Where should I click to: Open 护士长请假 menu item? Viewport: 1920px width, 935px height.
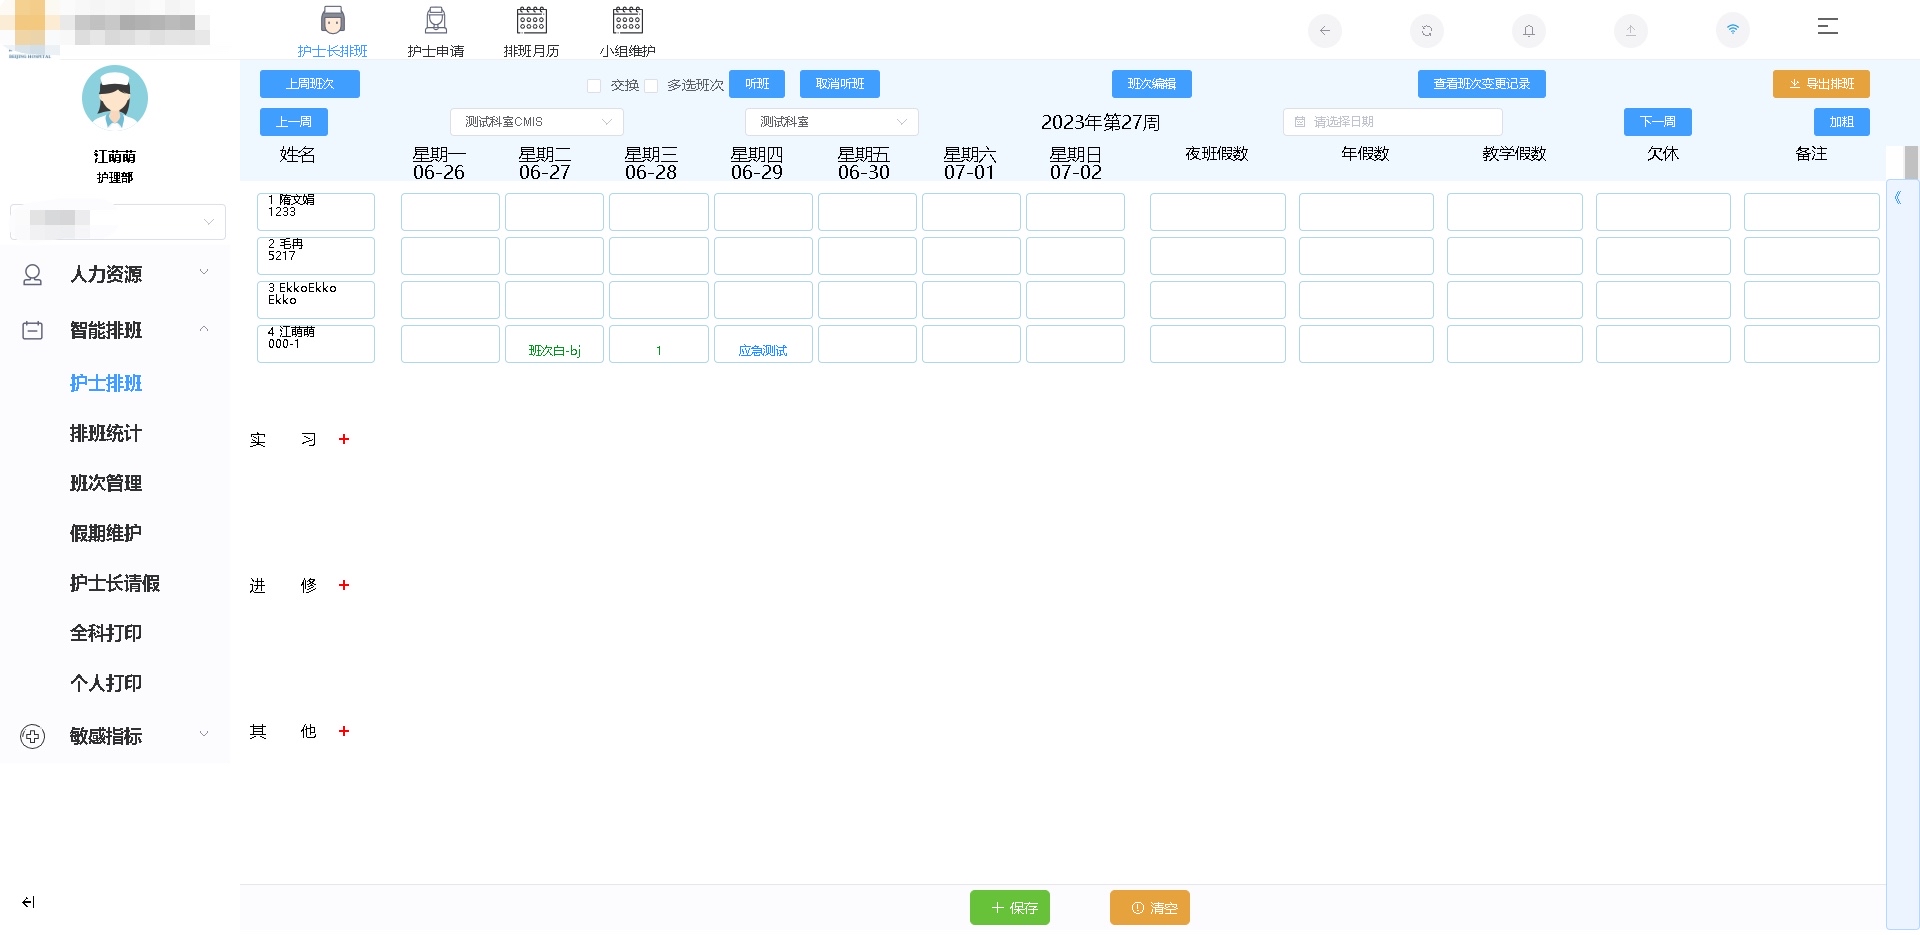pyautogui.click(x=115, y=584)
